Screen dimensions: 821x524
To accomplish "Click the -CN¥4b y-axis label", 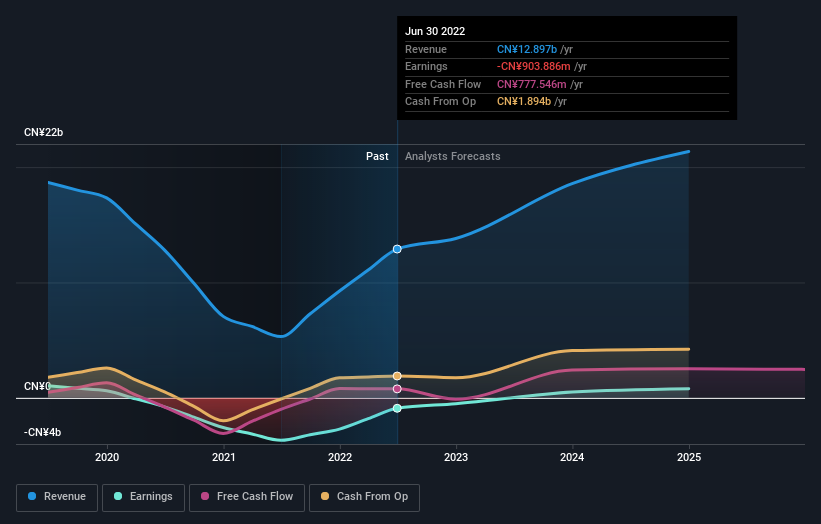I will click(42, 432).
